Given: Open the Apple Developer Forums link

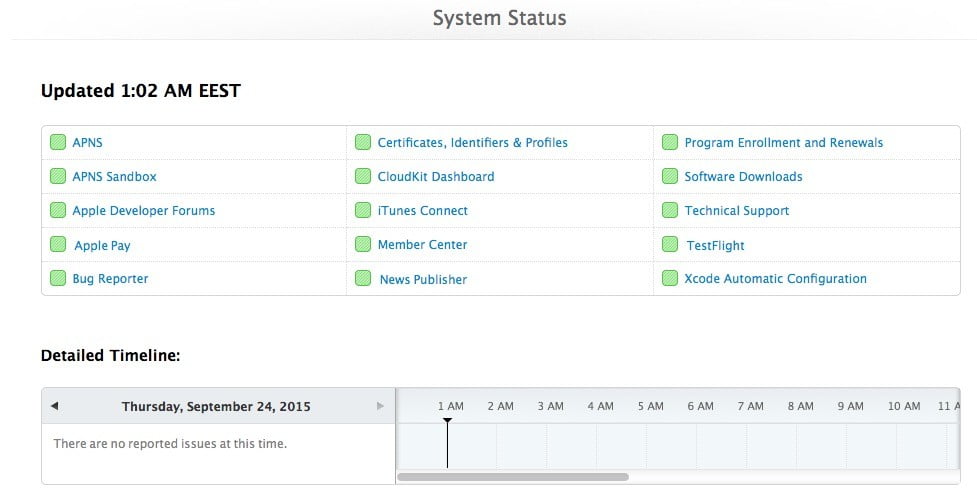Looking at the screenshot, I should (143, 211).
